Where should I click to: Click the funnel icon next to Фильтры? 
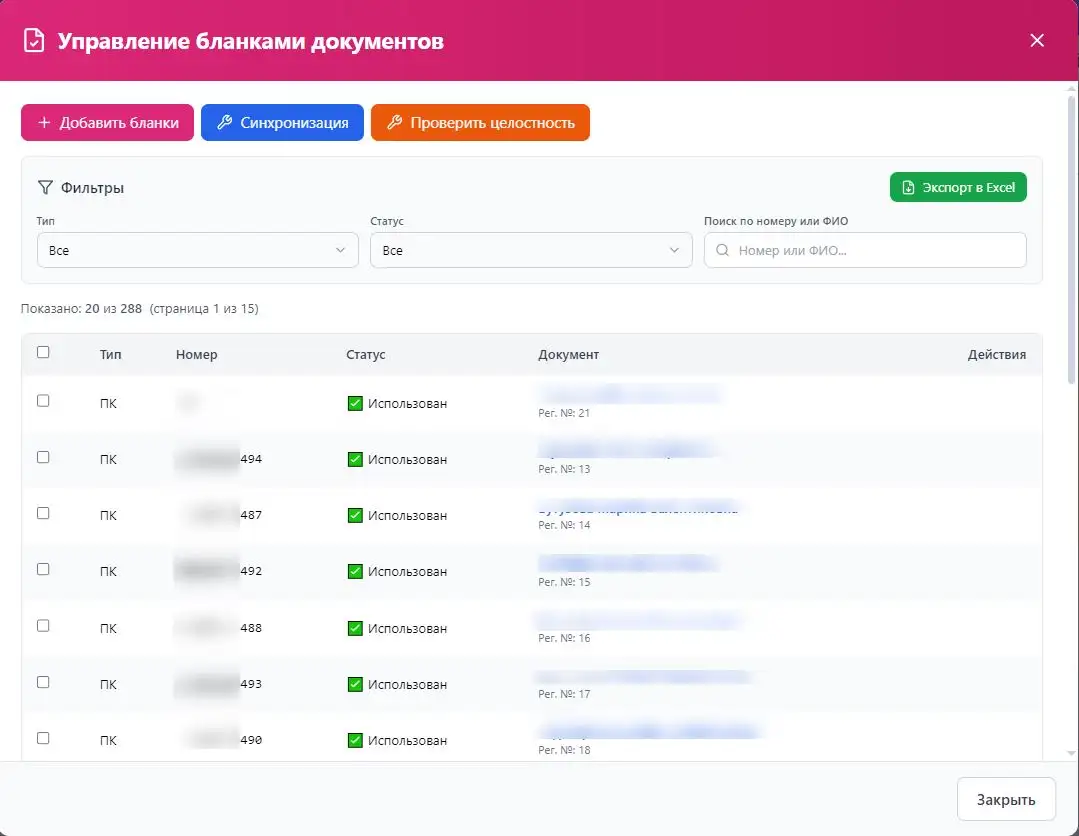[x=45, y=187]
